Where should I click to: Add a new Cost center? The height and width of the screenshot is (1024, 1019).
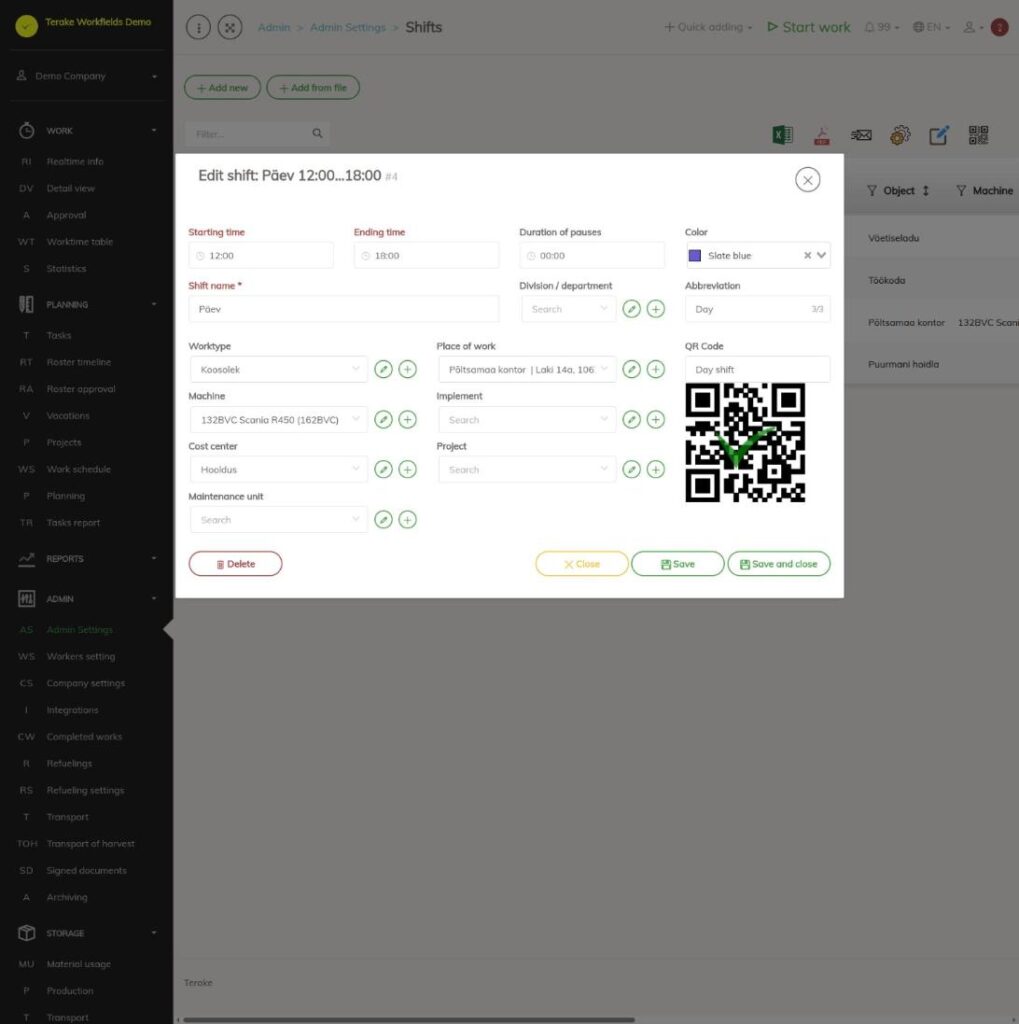(x=408, y=470)
